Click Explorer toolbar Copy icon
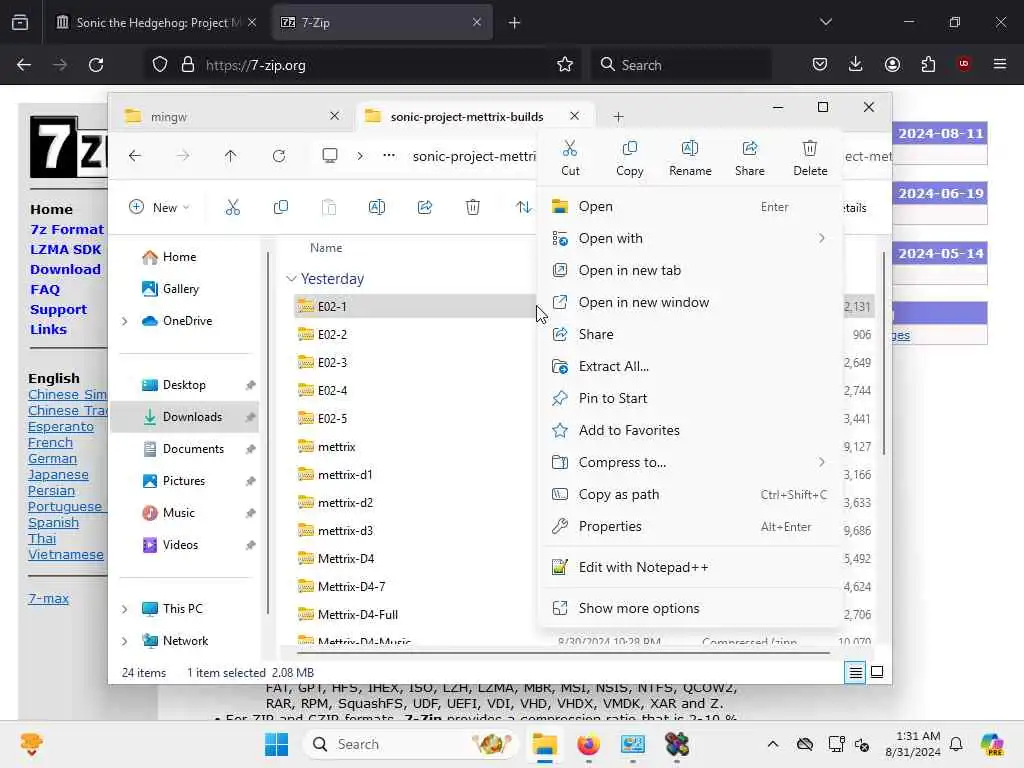The image size is (1024, 768). click(x=281, y=208)
